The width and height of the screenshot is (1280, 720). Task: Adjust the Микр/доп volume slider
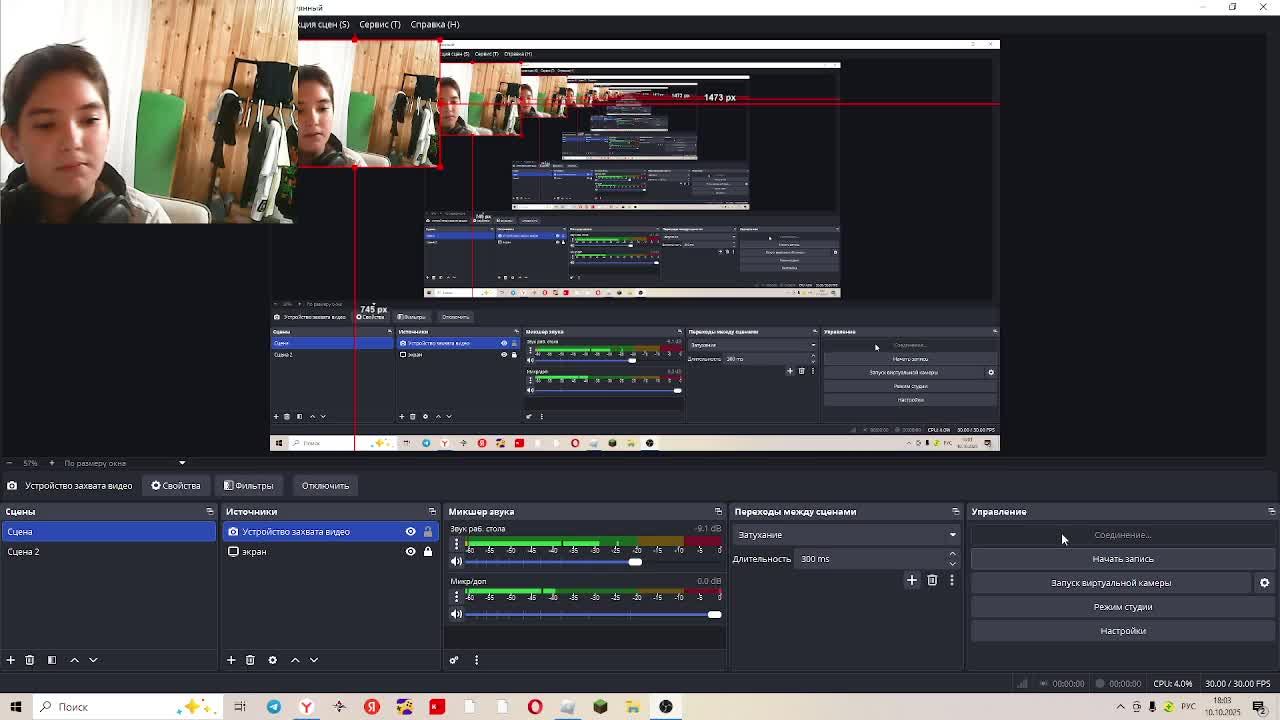pyautogui.click(x=714, y=614)
